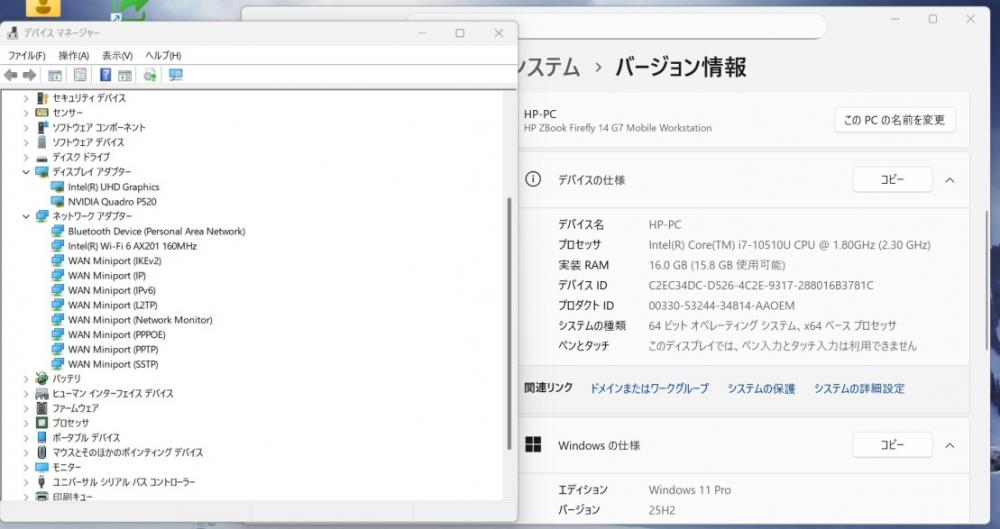
Task: Click the Back arrow in Device Manager toolbar
Action: [11, 75]
